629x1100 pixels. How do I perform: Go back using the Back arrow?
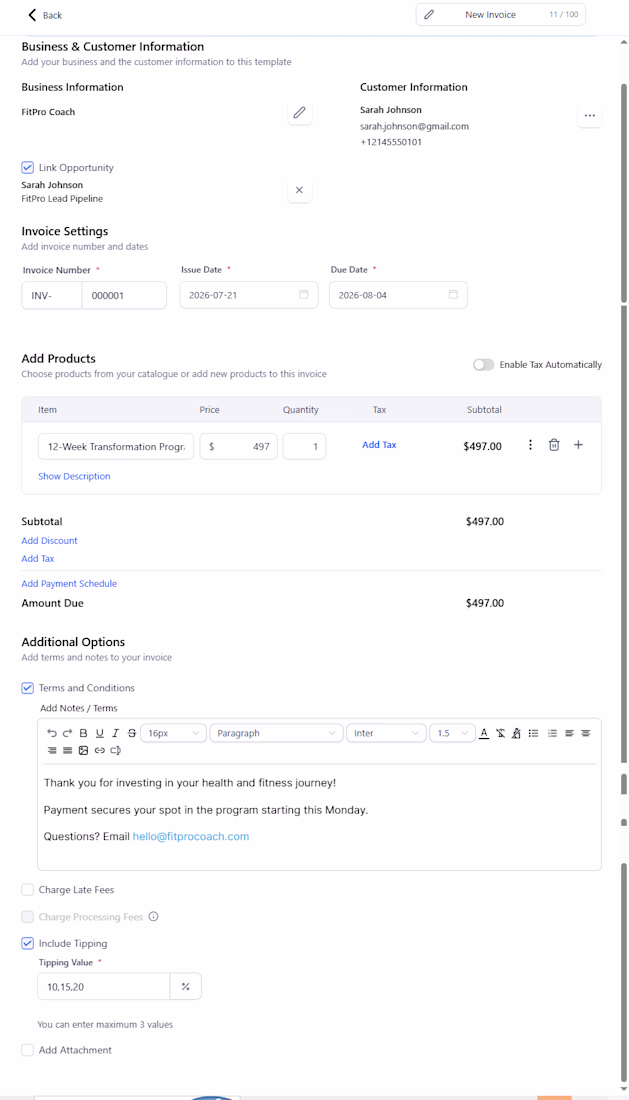(32, 15)
